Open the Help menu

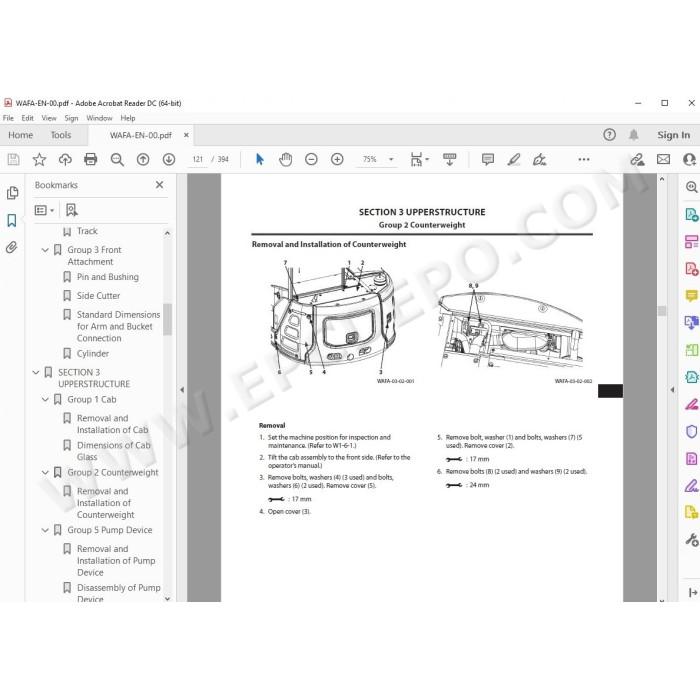[x=128, y=118]
